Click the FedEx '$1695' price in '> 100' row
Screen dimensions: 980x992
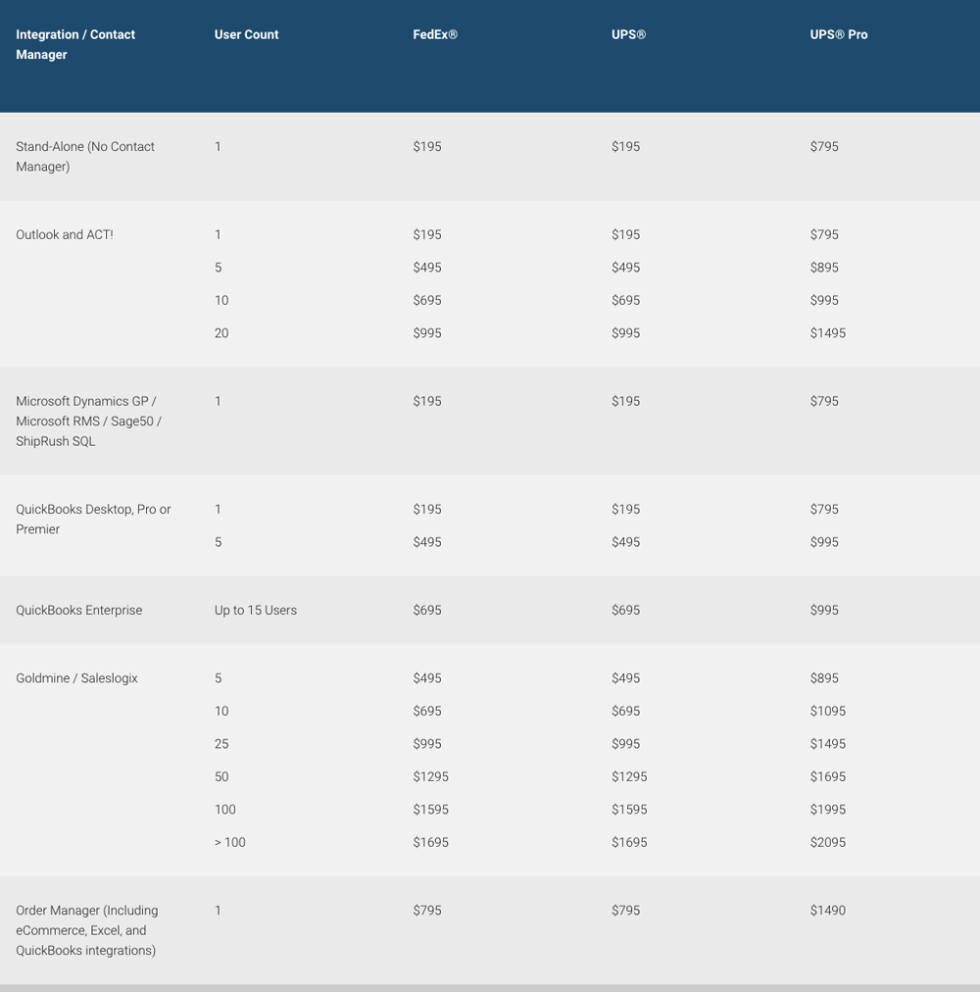tap(431, 843)
